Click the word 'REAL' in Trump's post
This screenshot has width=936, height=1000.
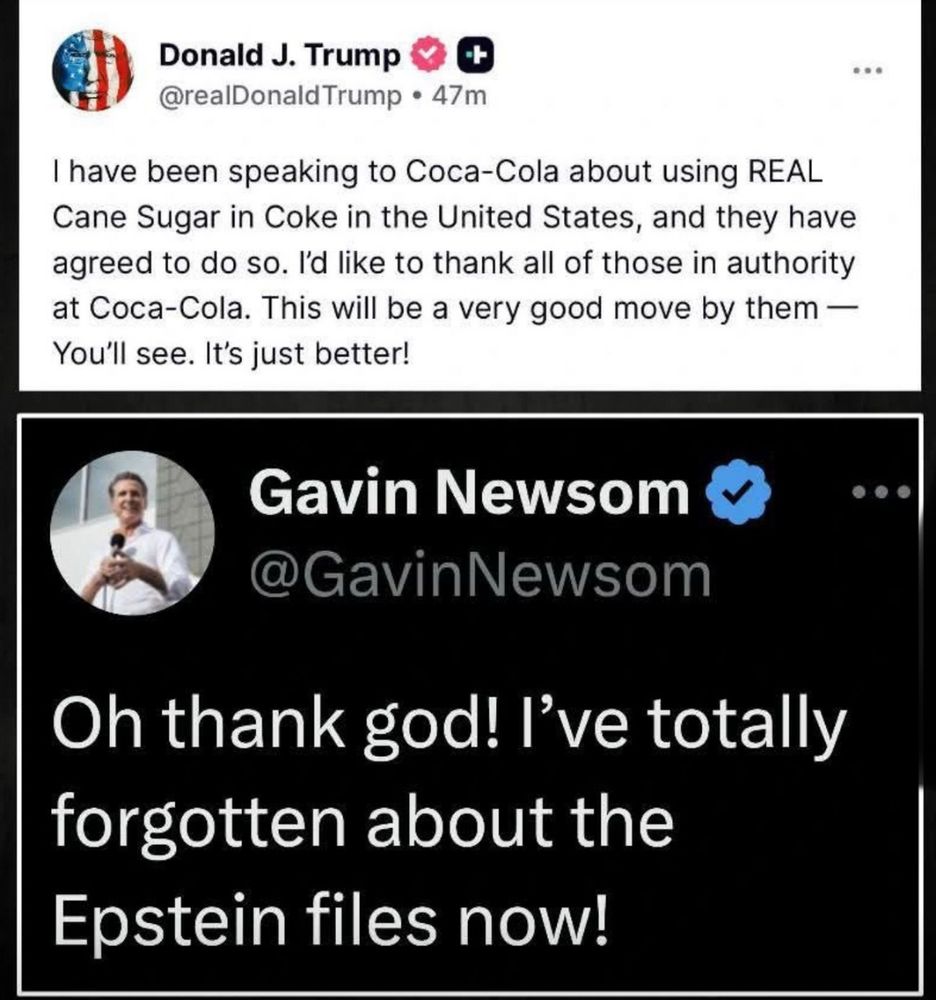[x=784, y=172]
